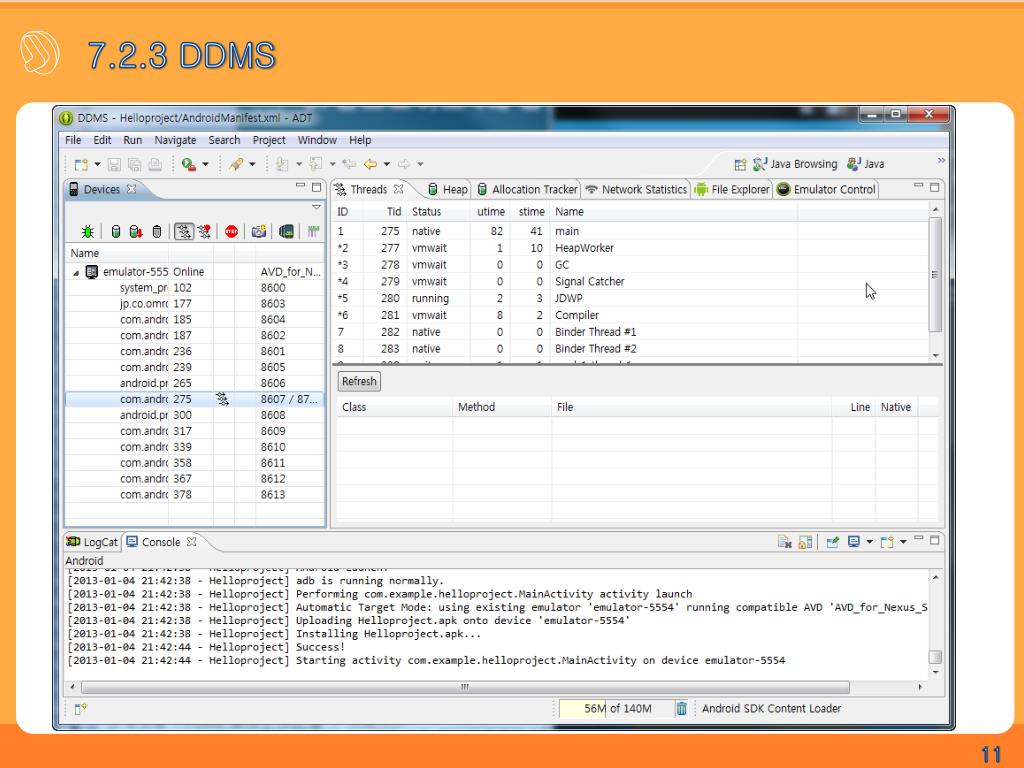This screenshot has height=768, width=1024.
Task: Open the Search icon dropdown arrow
Action: pyautogui.click(x=252, y=165)
